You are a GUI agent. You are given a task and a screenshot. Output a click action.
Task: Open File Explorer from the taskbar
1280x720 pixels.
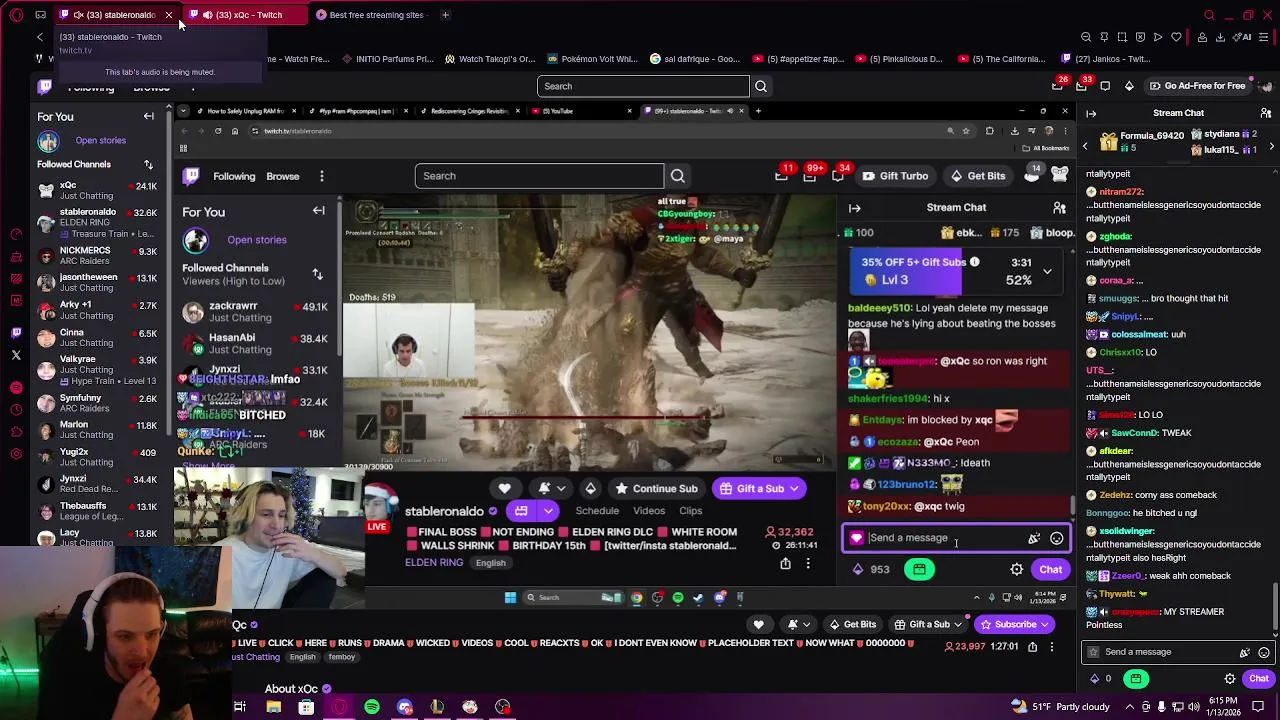coord(273,707)
